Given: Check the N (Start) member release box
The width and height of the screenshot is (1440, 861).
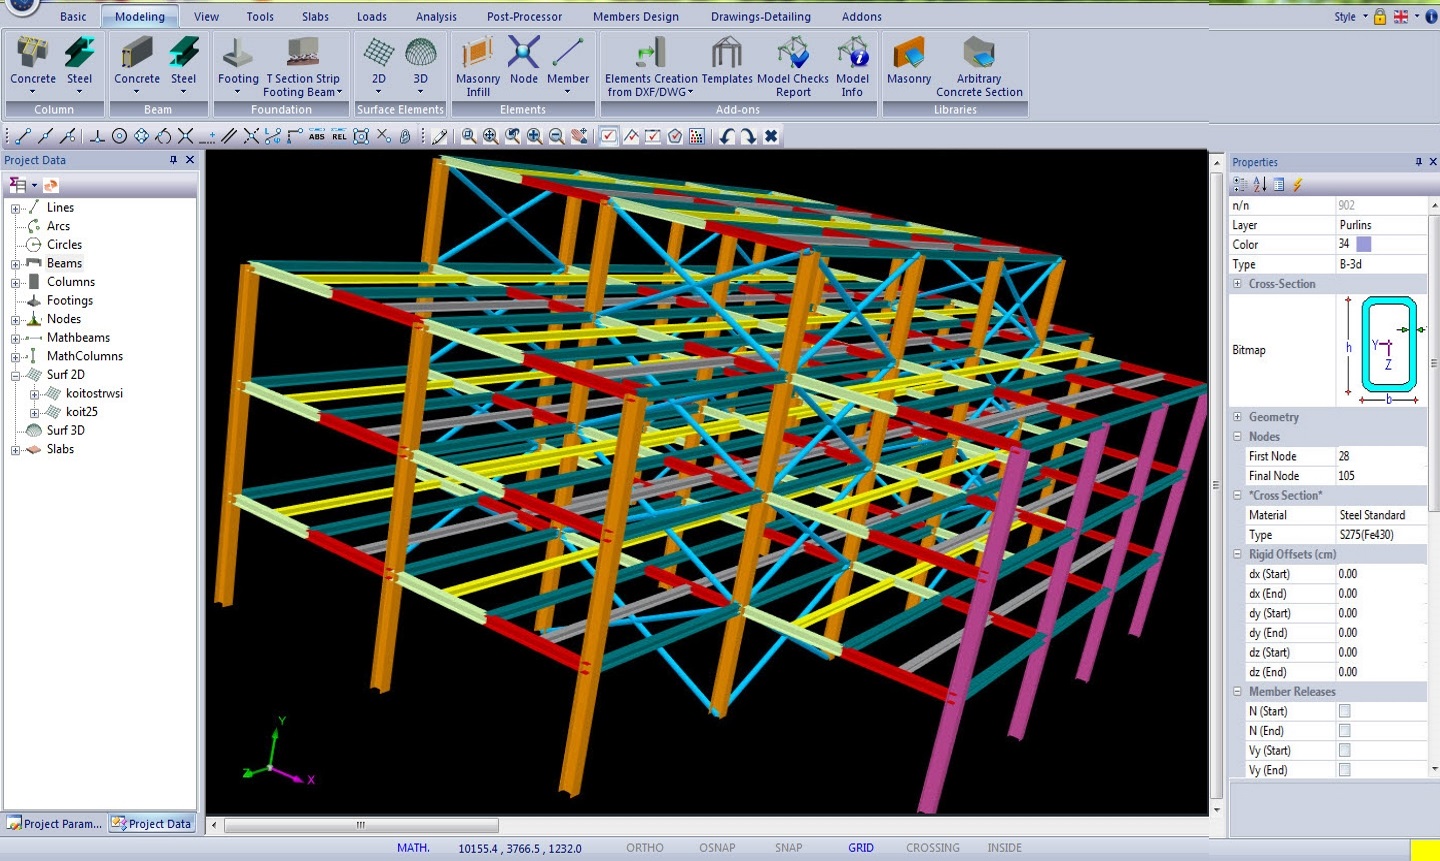Looking at the screenshot, I should 1344,711.
